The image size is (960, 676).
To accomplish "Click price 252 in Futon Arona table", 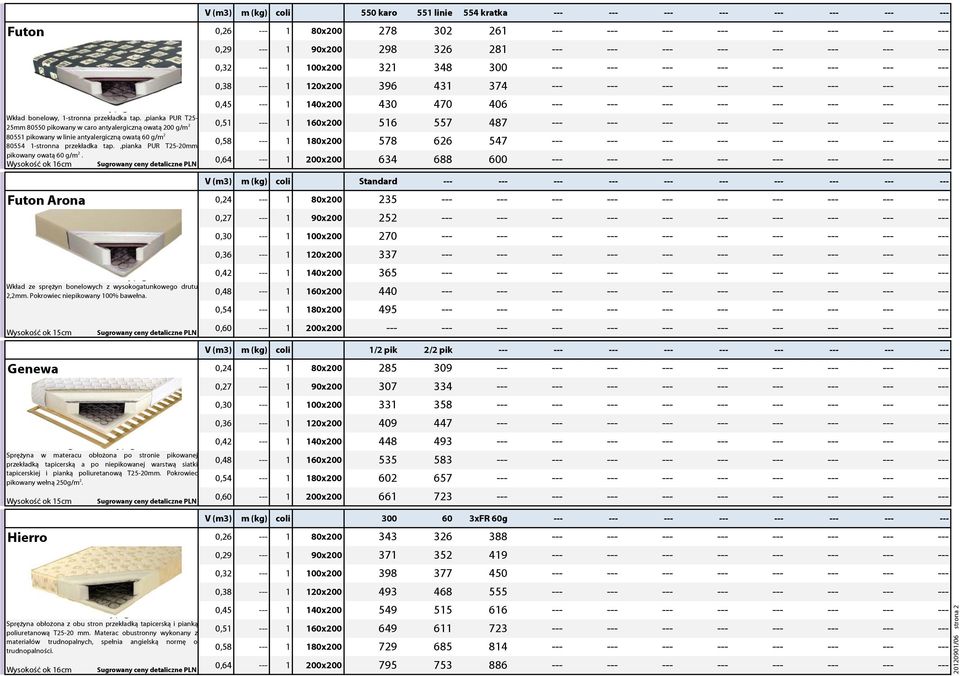I will 388,218.
